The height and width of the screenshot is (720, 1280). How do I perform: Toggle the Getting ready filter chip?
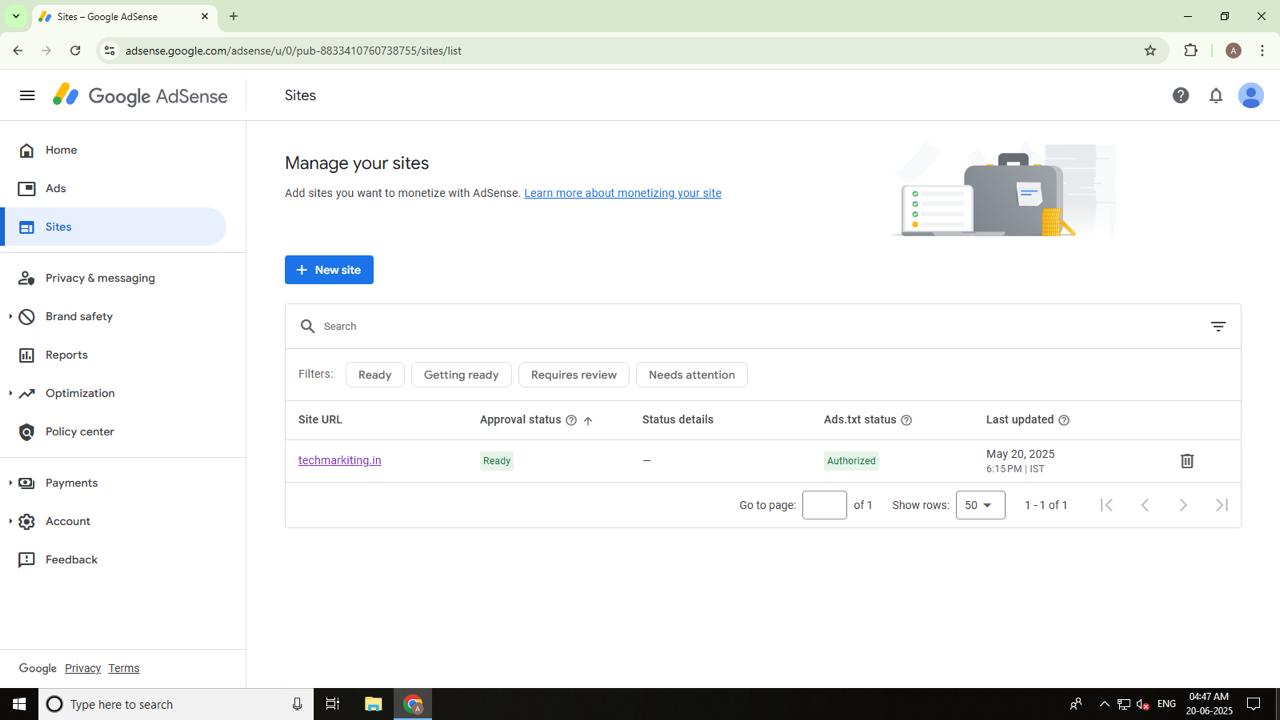(461, 375)
